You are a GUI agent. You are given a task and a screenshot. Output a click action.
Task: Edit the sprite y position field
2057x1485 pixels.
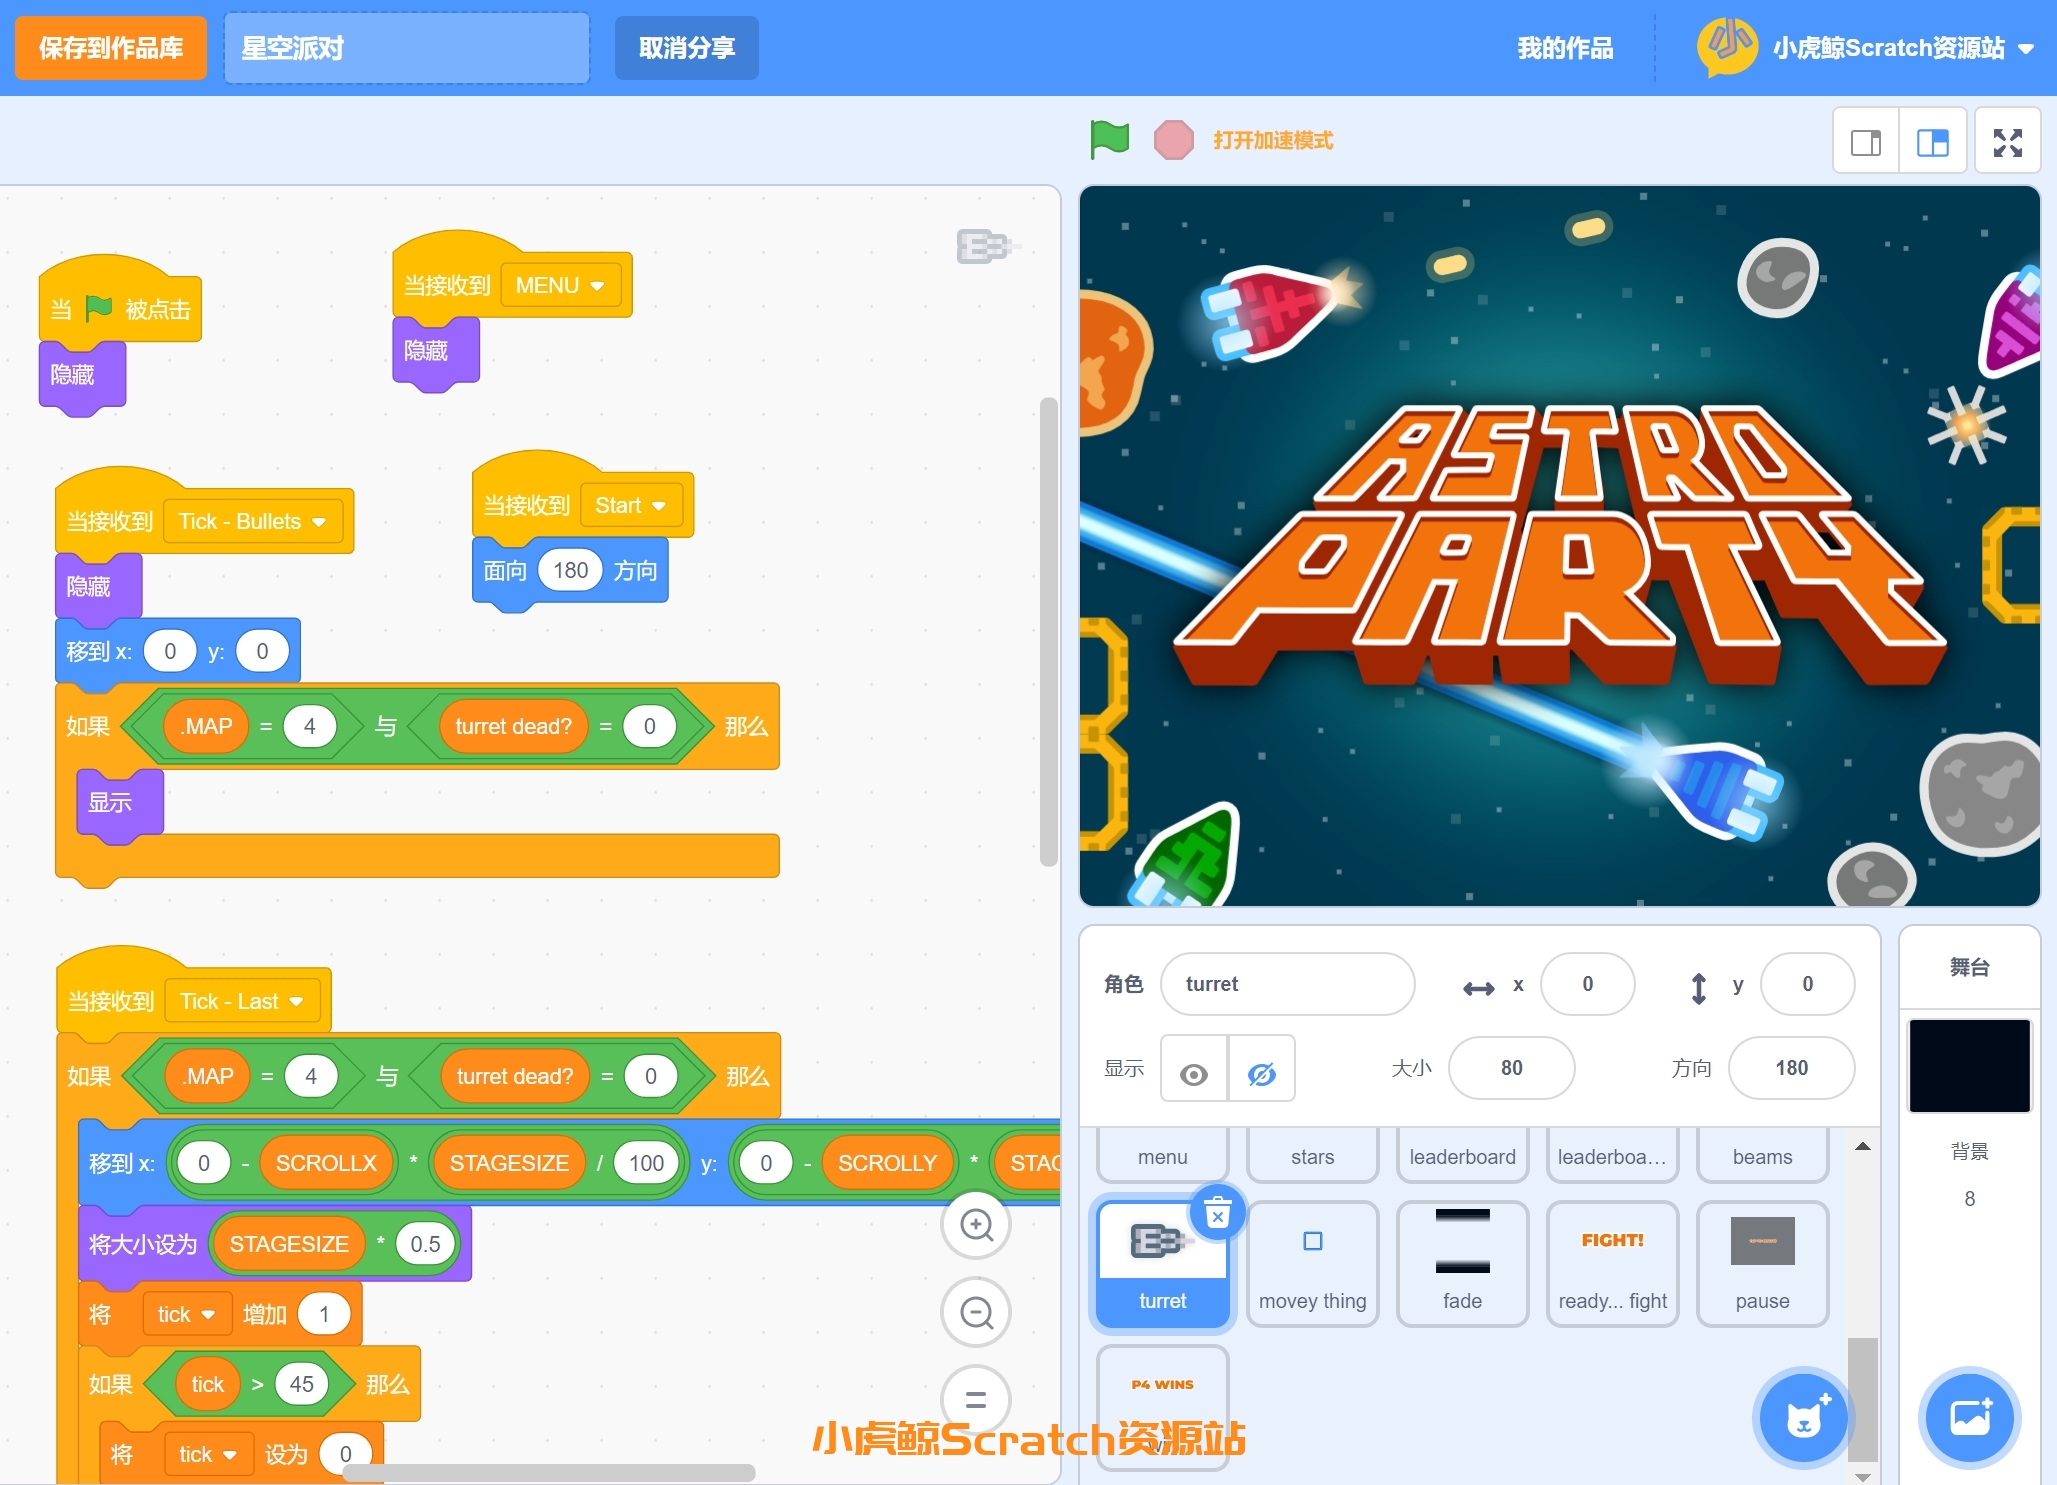(x=1808, y=984)
